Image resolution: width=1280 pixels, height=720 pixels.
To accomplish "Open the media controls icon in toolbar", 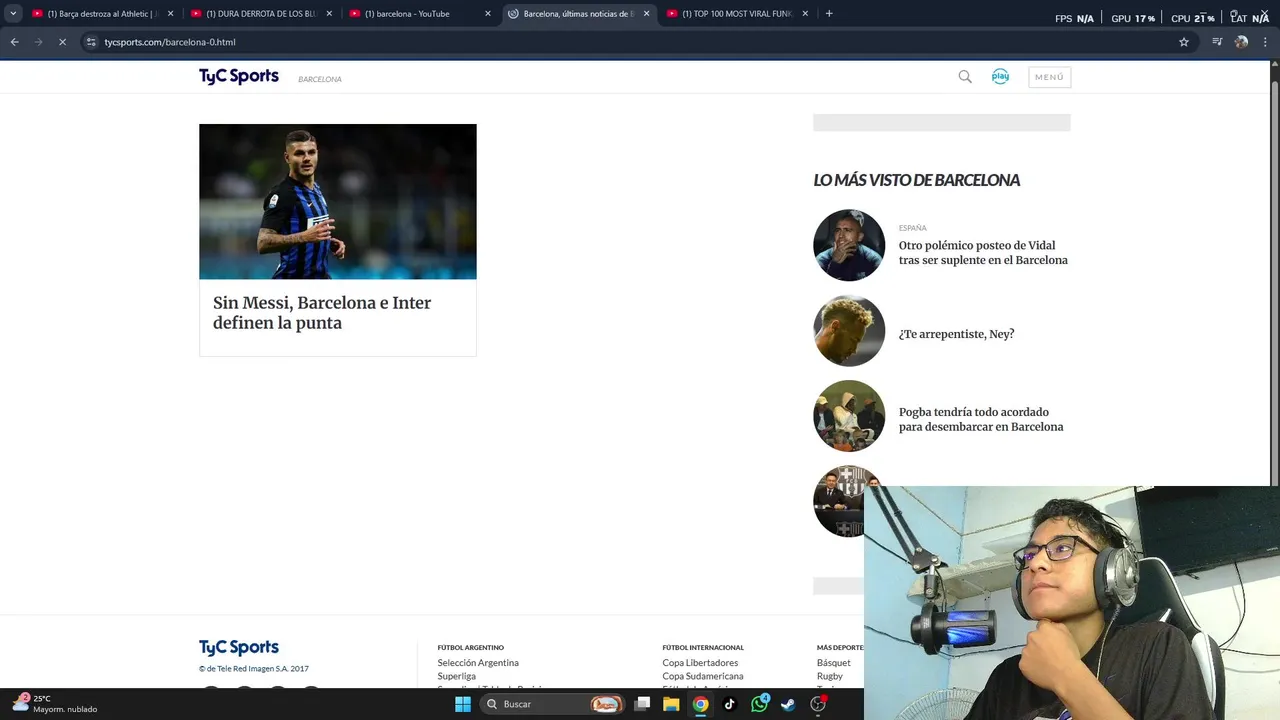I will click(1217, 42).
